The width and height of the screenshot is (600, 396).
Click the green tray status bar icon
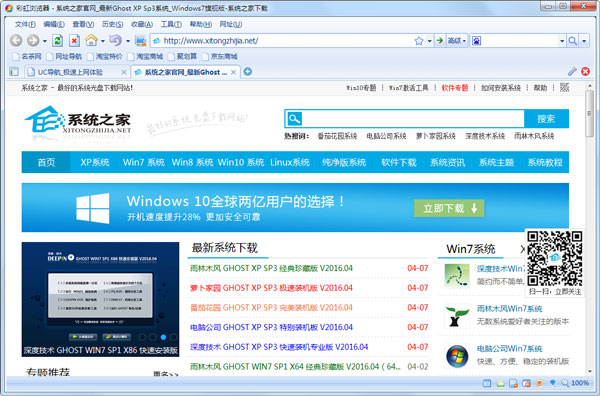coord(501,383)
